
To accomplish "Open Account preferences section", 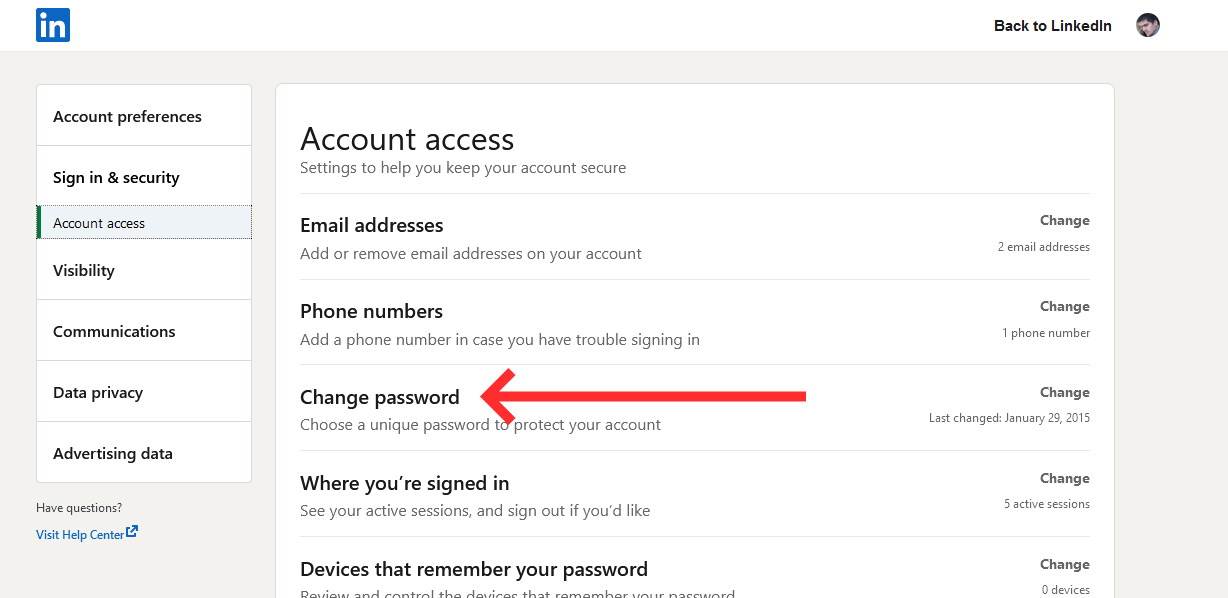I will pyautogui.click(x=127, y=117).
